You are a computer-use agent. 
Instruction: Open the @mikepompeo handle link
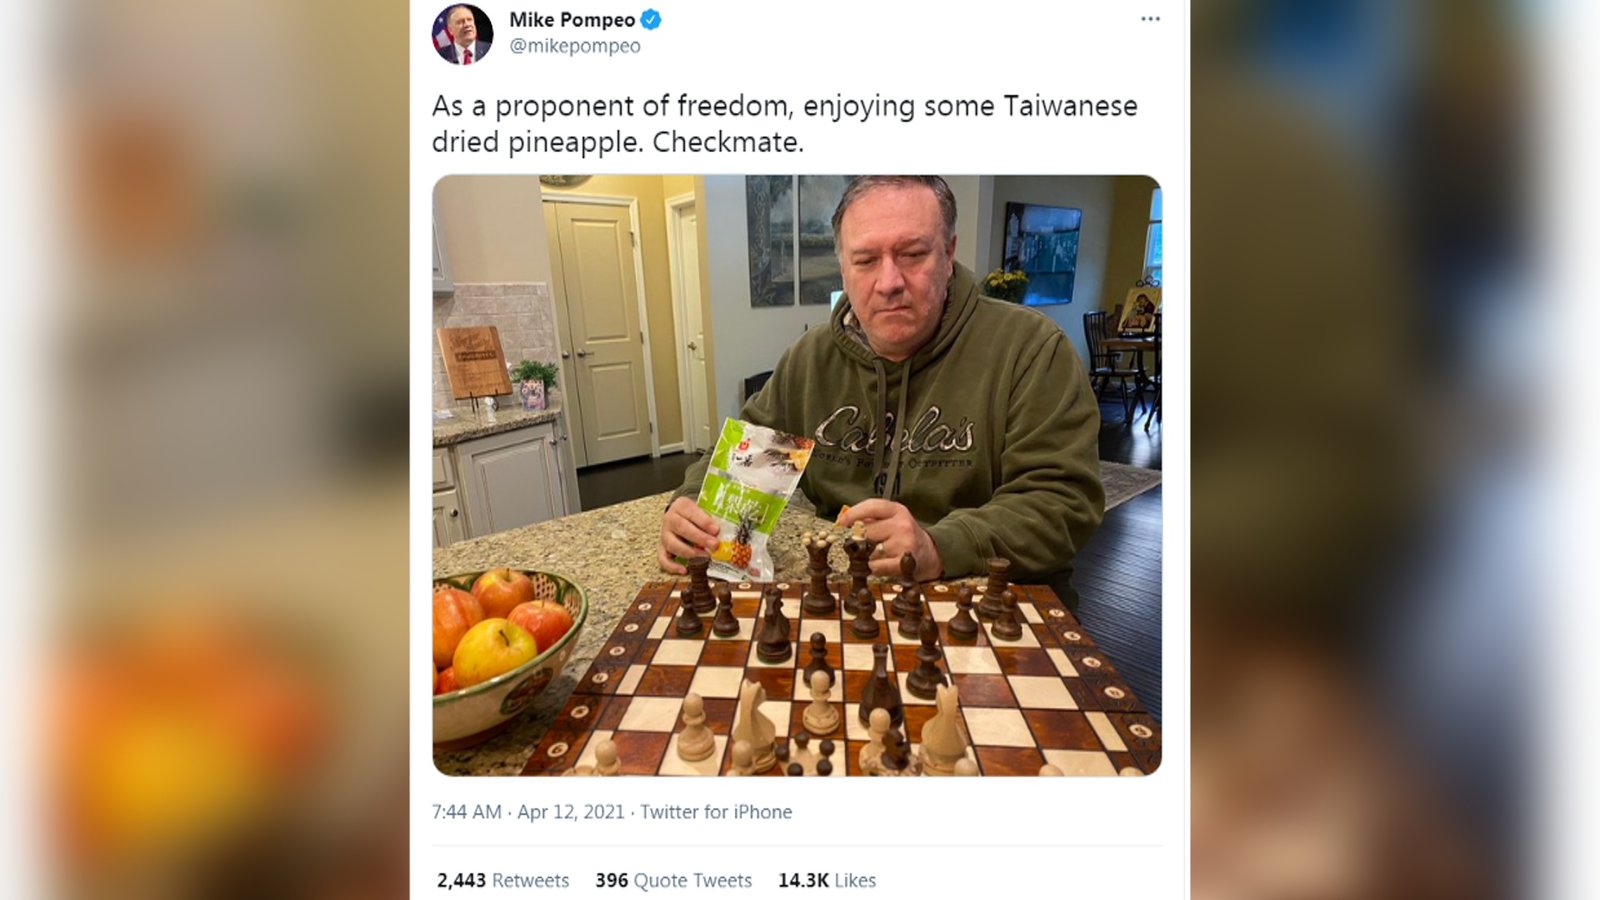575,46
